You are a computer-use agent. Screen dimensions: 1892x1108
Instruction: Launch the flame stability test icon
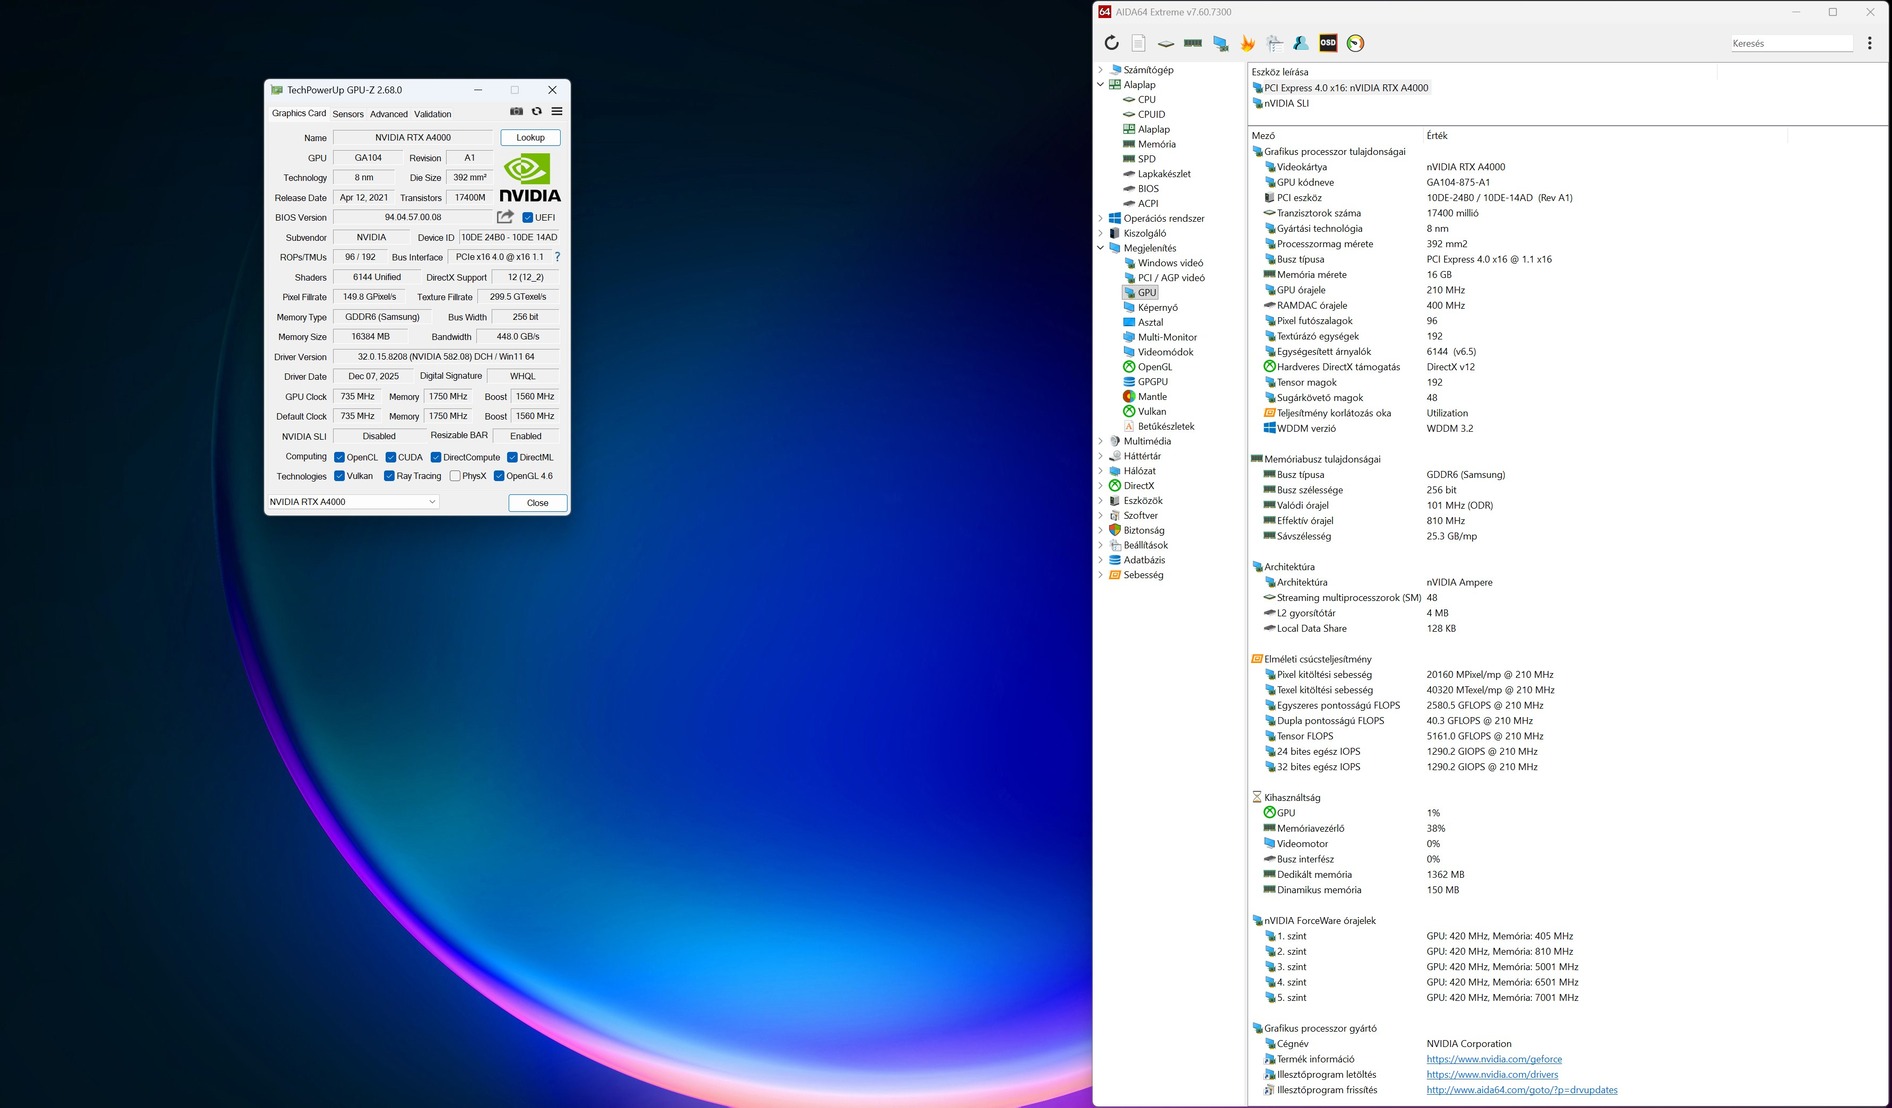pos(1247,43)
